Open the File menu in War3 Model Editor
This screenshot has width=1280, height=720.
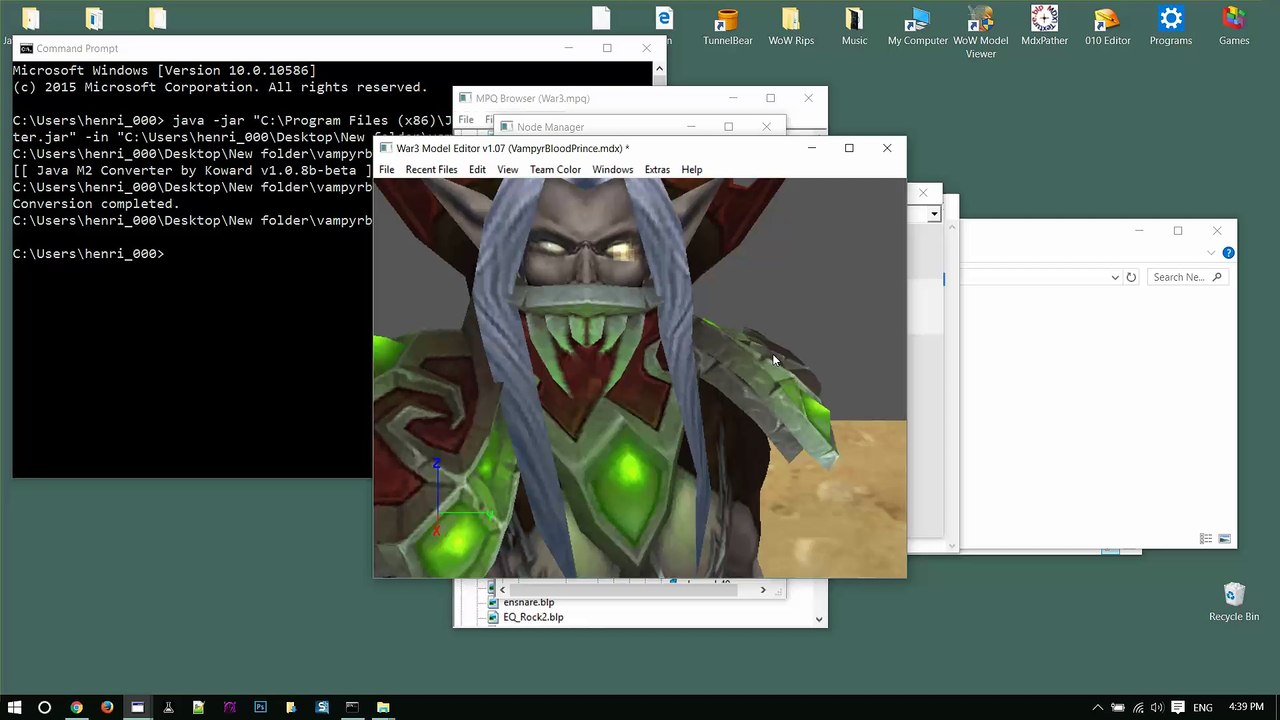coord(386,170)
